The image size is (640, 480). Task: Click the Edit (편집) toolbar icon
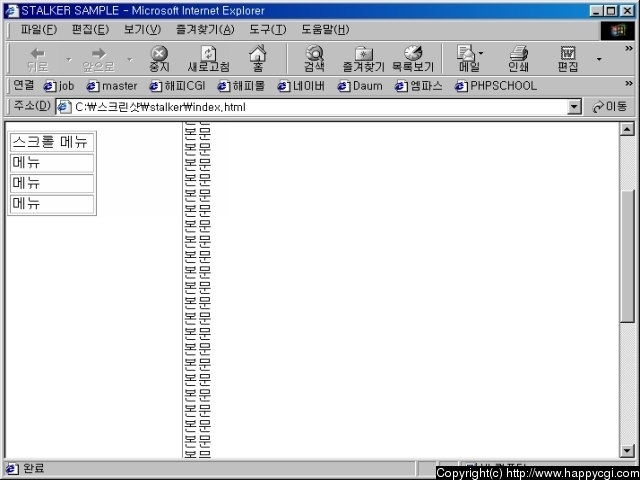click(568, 59)
